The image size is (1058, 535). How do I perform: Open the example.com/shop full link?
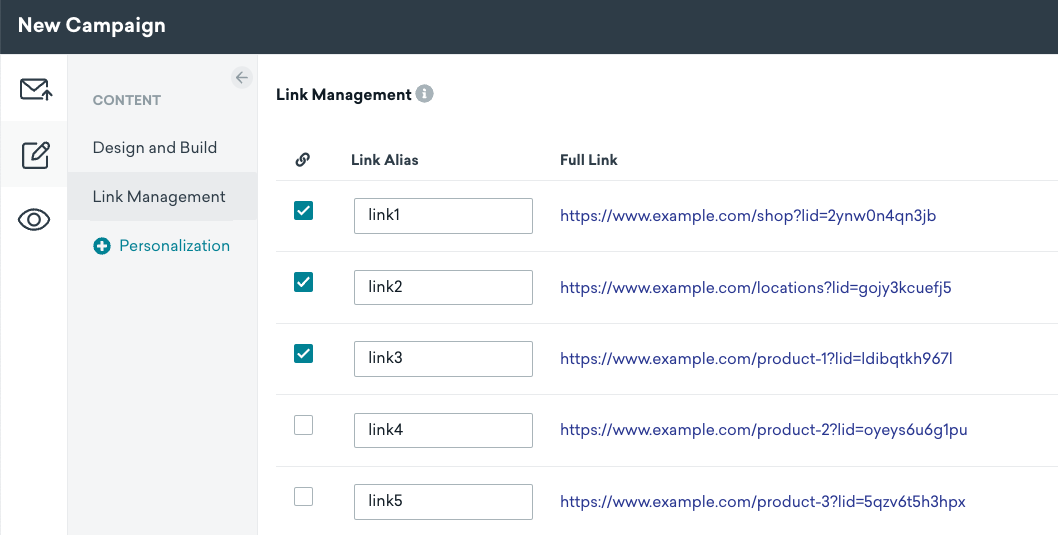(748, 216)
